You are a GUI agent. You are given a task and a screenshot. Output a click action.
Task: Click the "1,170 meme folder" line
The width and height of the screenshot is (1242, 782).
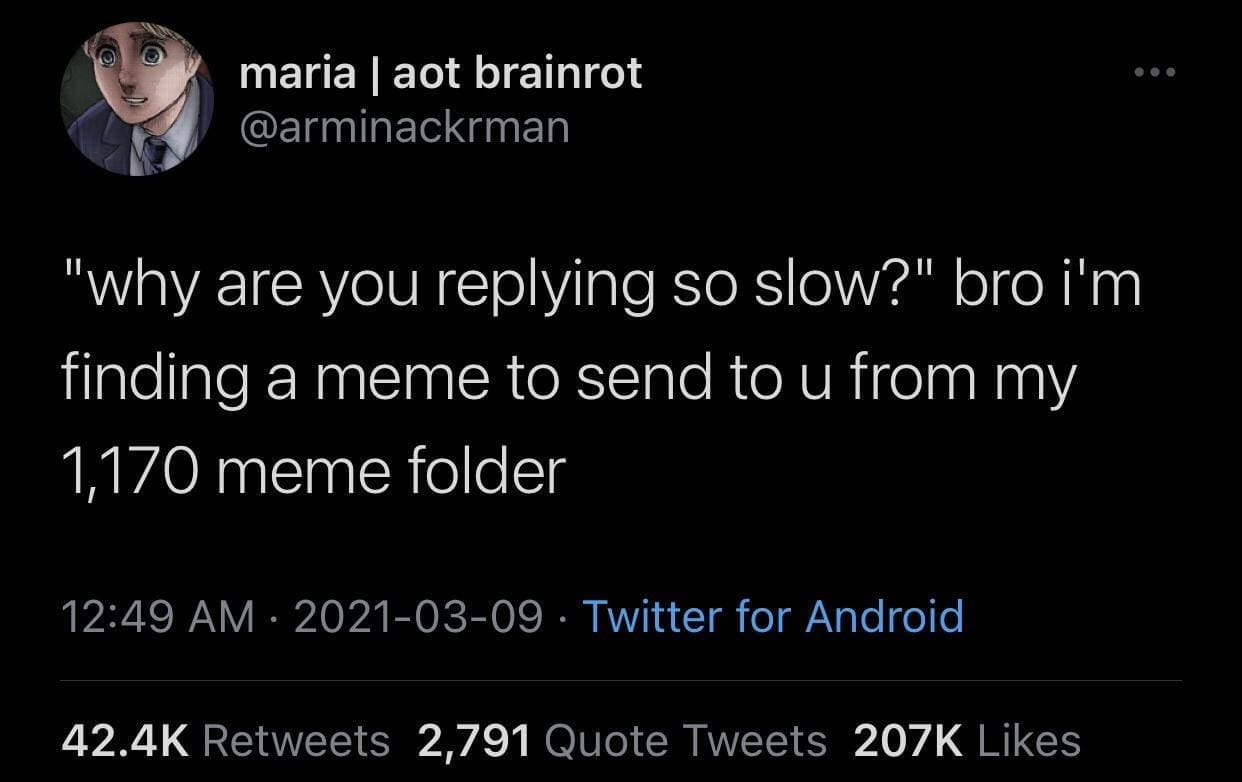(x=313, y=471)
